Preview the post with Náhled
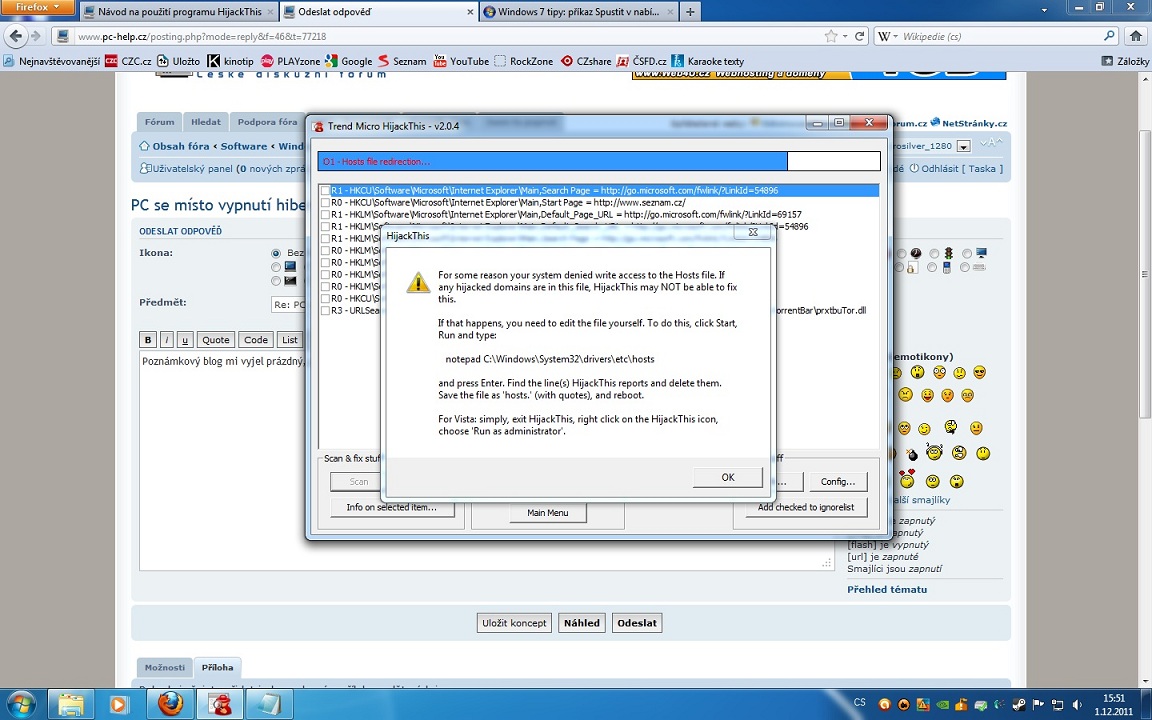The image size is (1152, 720). [x=582, y=623]
